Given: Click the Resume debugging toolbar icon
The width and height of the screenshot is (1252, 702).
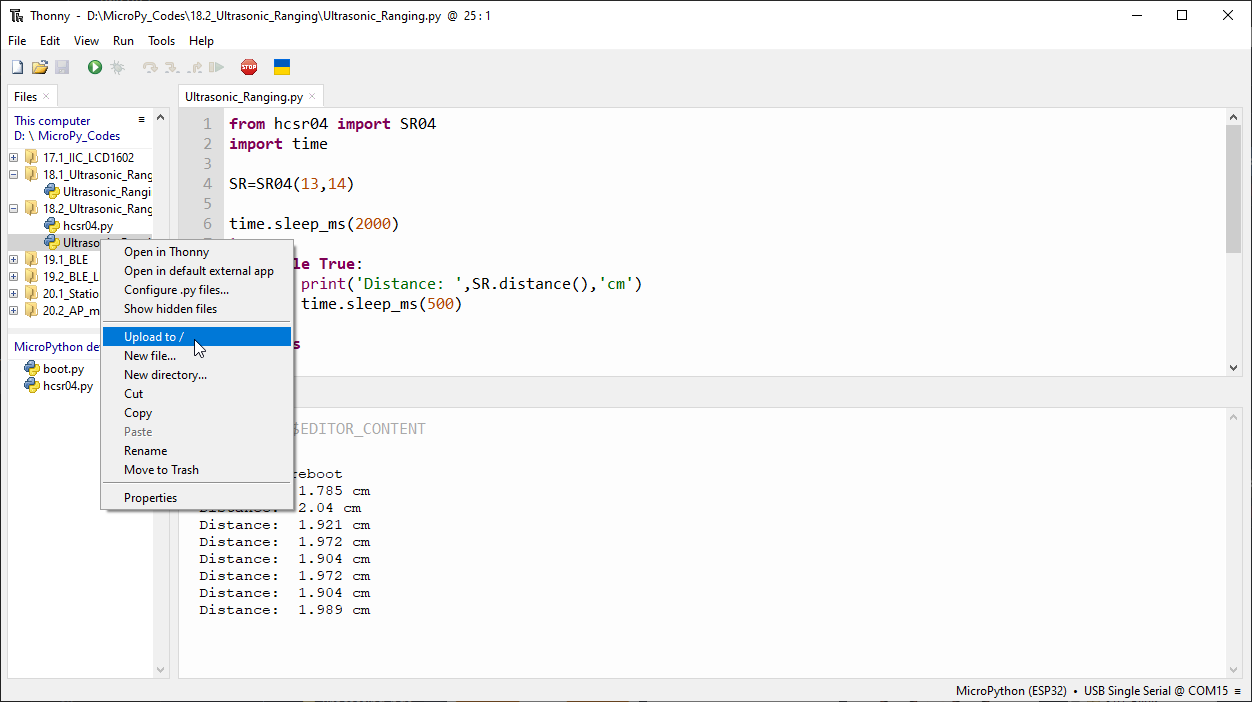Looking at the screenshot, I should tap(216, 67).
